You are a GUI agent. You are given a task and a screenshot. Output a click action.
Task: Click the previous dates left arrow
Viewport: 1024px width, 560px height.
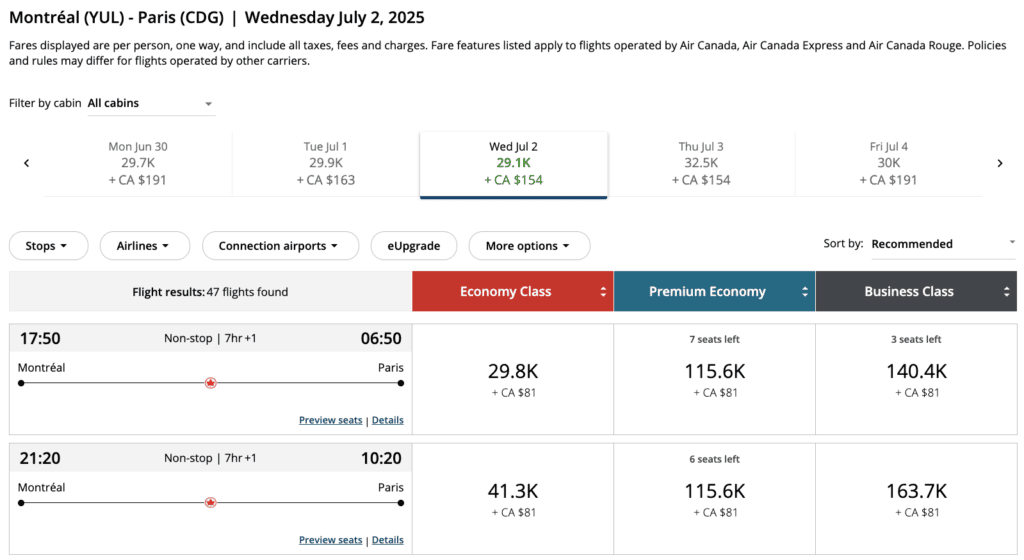pos(27,163)
